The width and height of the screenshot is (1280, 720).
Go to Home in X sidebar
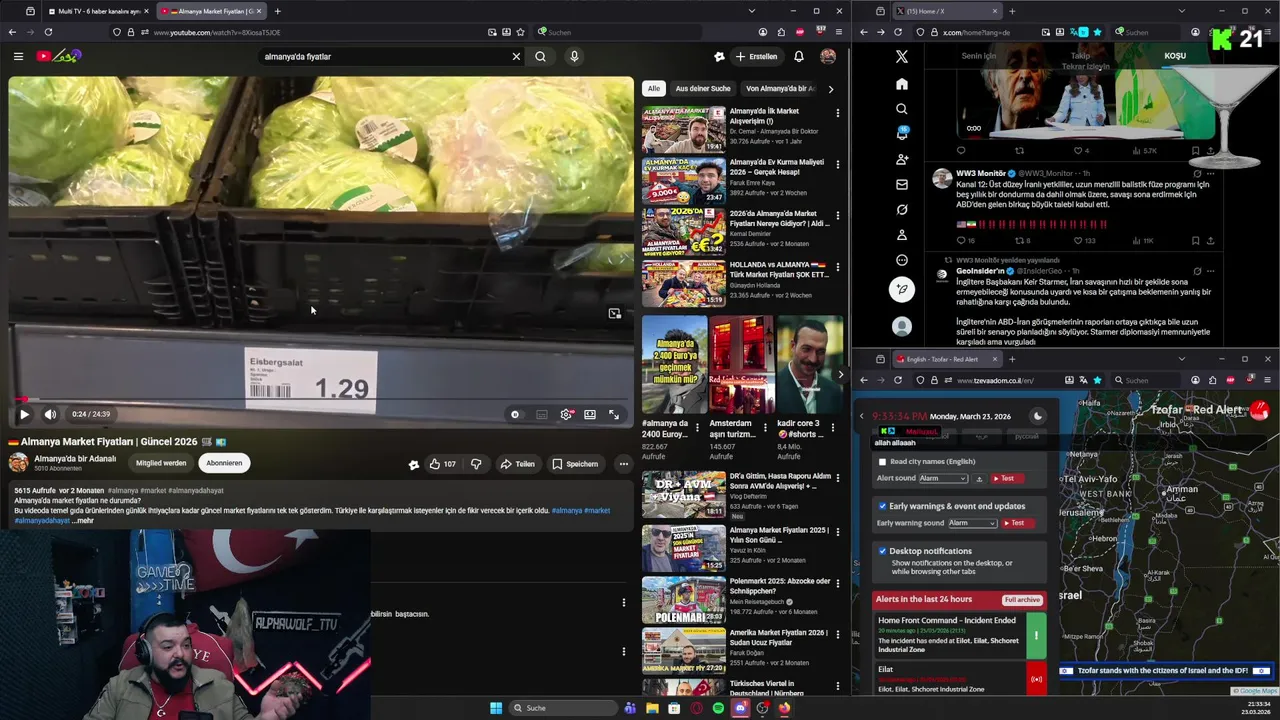point(901,84)
